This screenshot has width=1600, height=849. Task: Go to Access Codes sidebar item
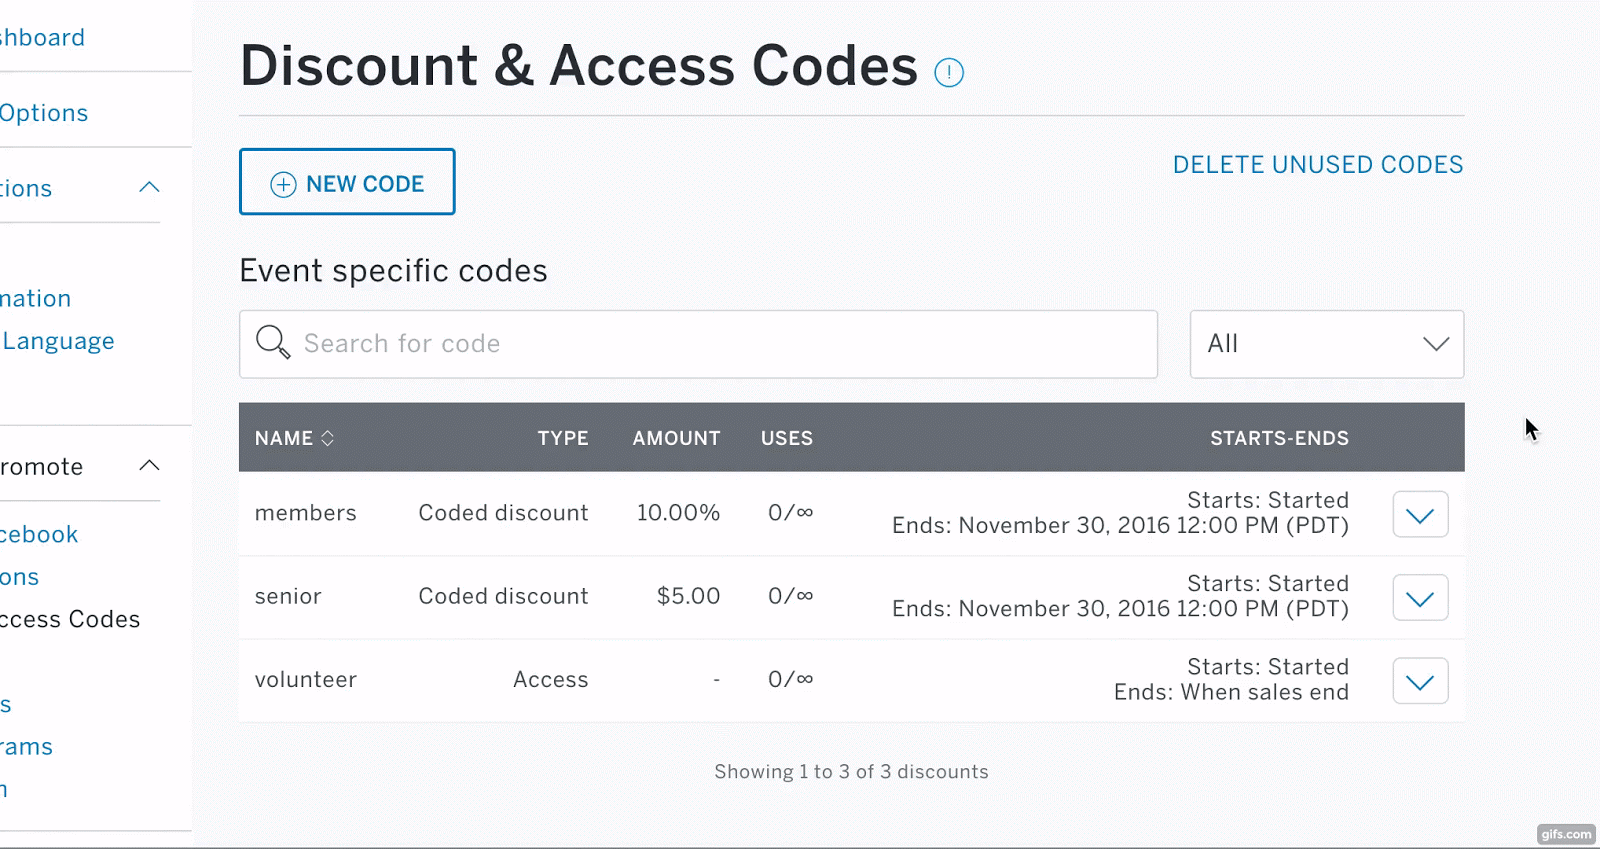[x=70, y=619]
